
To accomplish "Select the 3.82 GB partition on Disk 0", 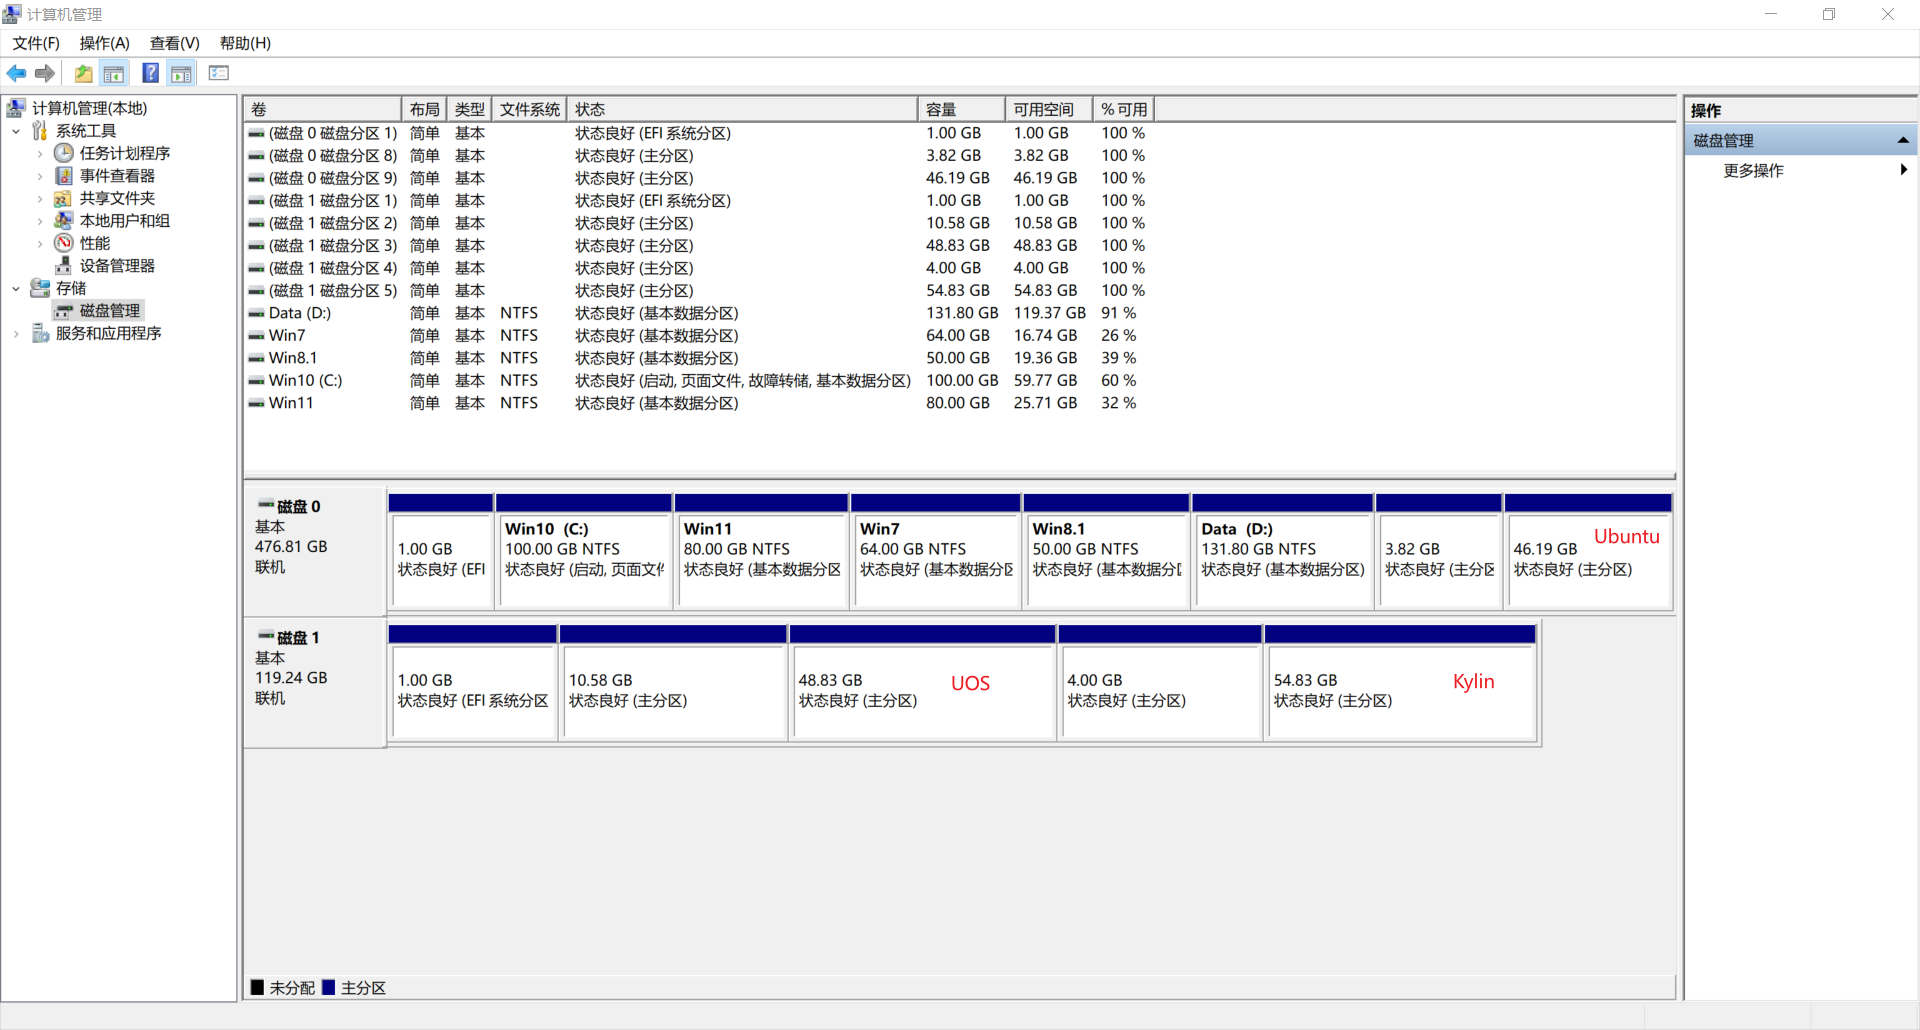I will (x=1439, y=551).
